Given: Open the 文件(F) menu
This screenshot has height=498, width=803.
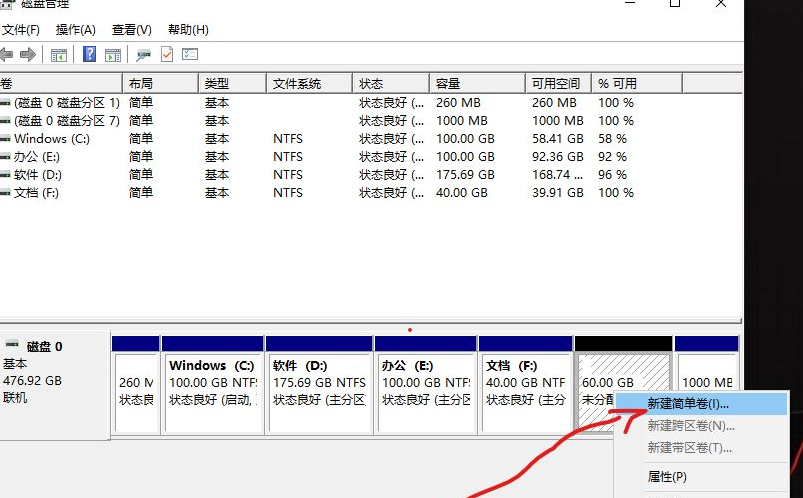Looking at the screenshot, I should tap(21, 30).
